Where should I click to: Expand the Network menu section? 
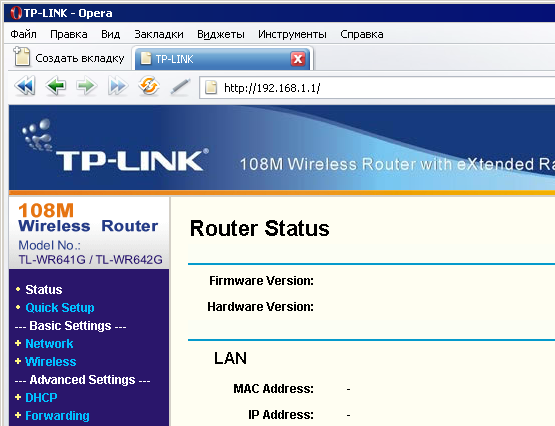(x=49, y=344)
